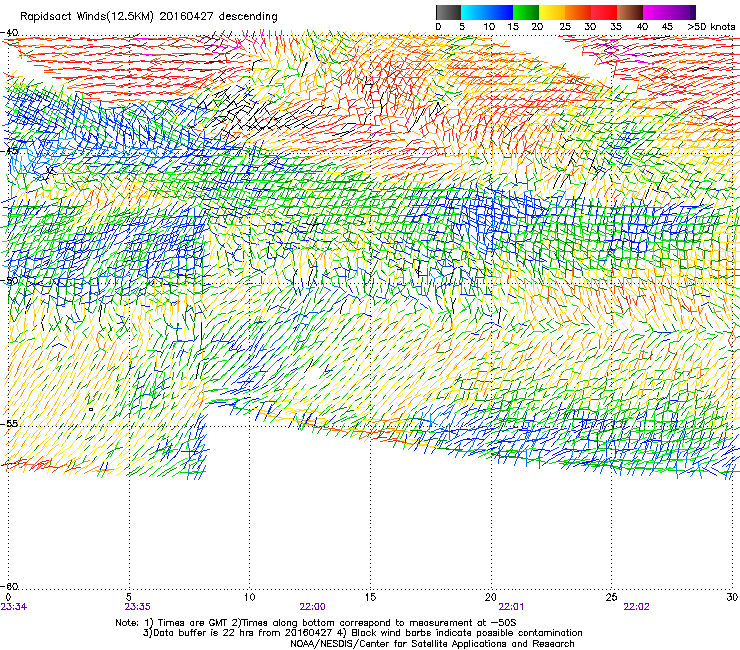Click the '45' label on the color legend
Image resolution: width=740 pixels, height=650 pixels.
667,27
